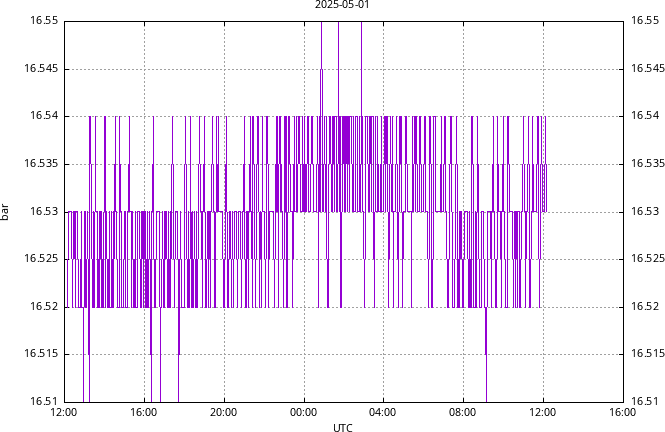Select 16.51 on the left y-axis
The height and width of the screenshot is (432, 665).
coord(44,401)
